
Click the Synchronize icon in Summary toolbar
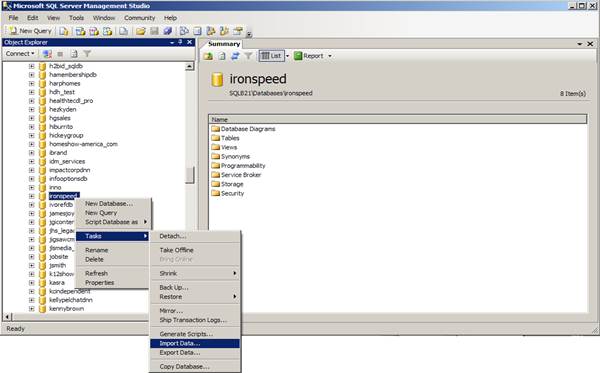tap(235, 56)
